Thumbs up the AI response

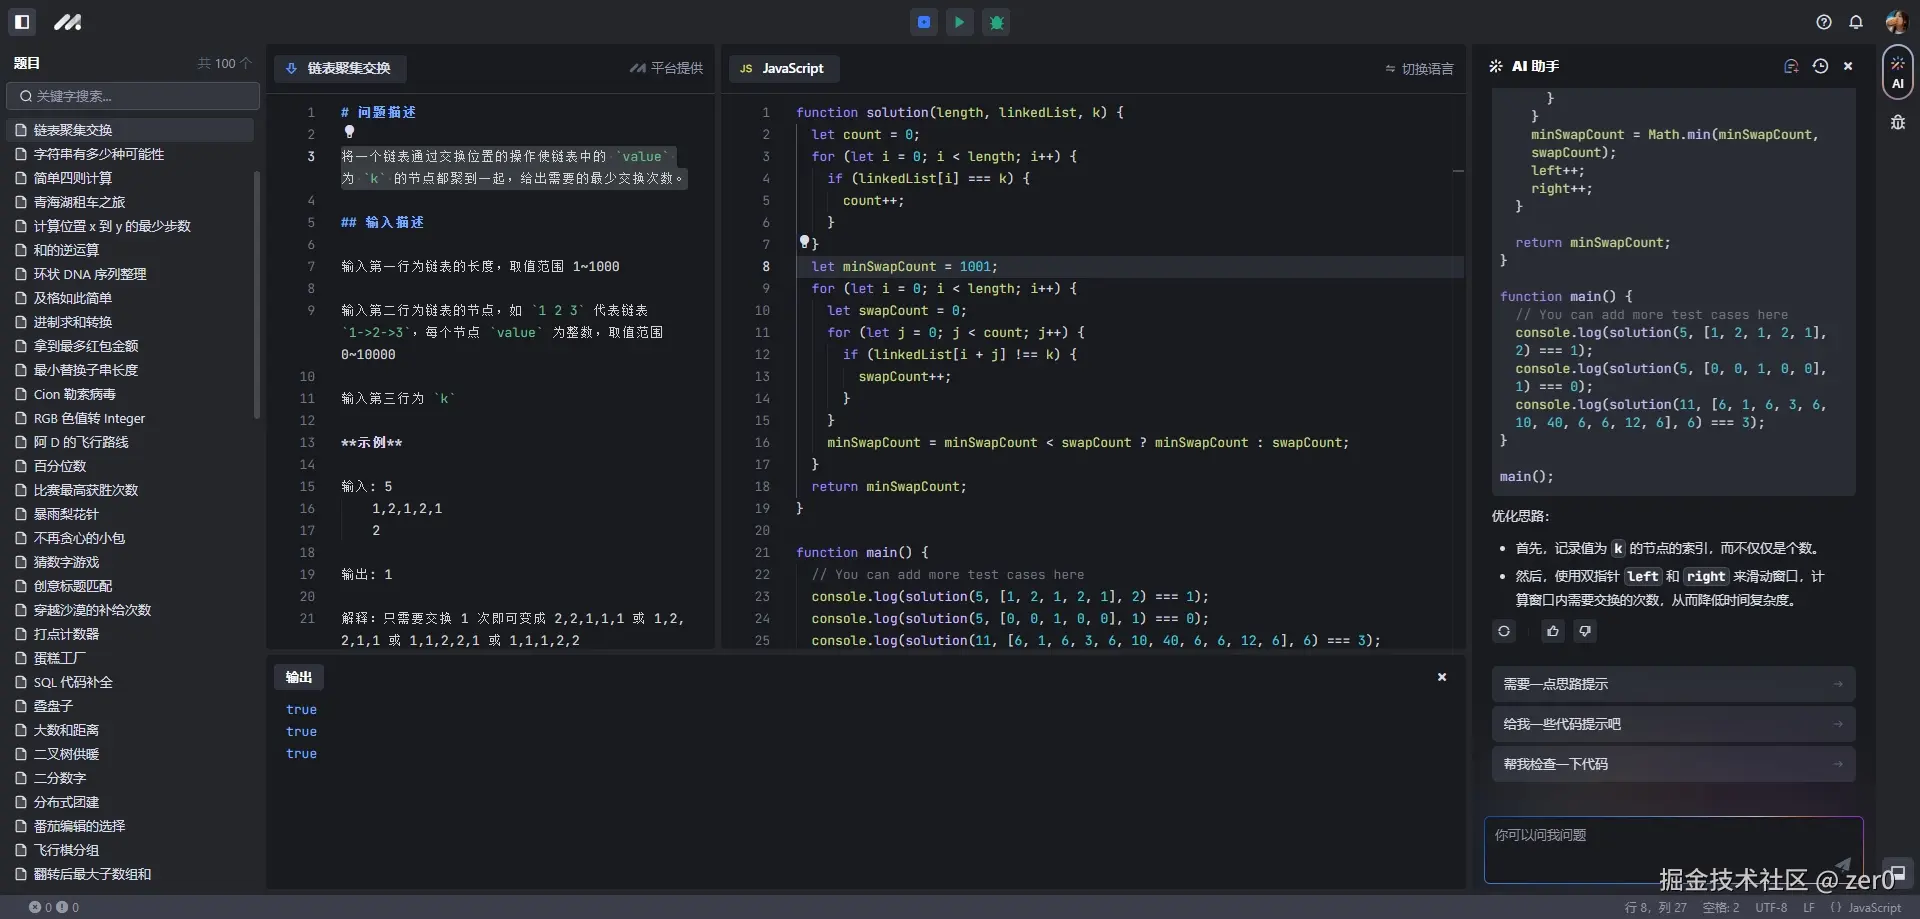point(1552,631)
